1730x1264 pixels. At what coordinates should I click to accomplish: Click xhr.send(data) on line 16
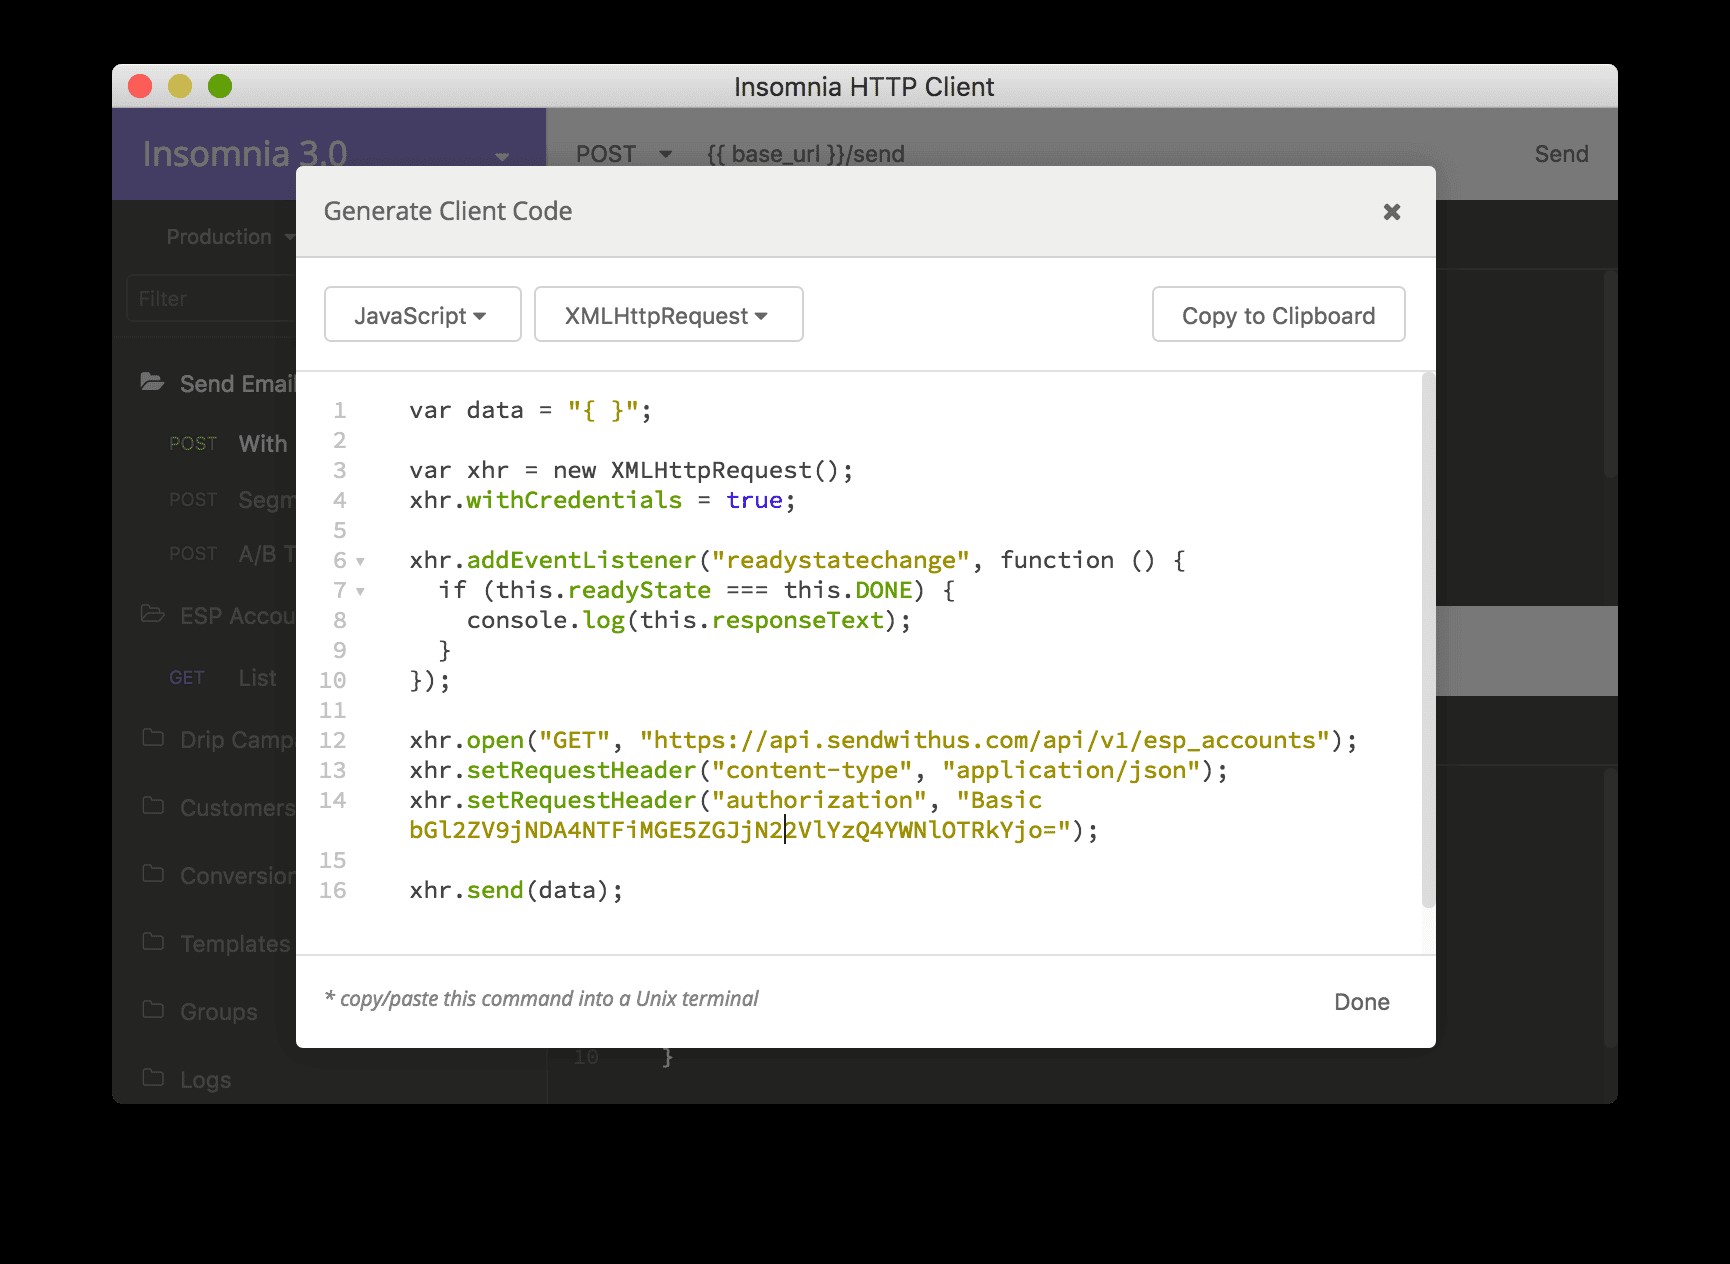tap(516, 891)
